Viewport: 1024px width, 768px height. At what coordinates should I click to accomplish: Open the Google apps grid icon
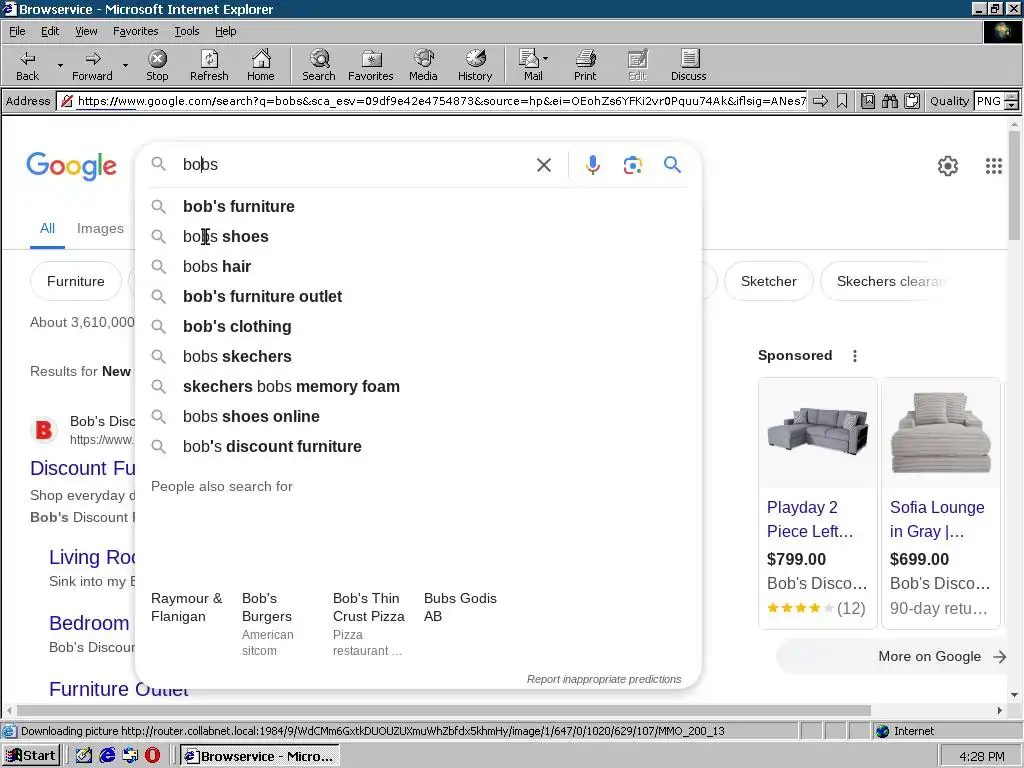coord(993,166)
